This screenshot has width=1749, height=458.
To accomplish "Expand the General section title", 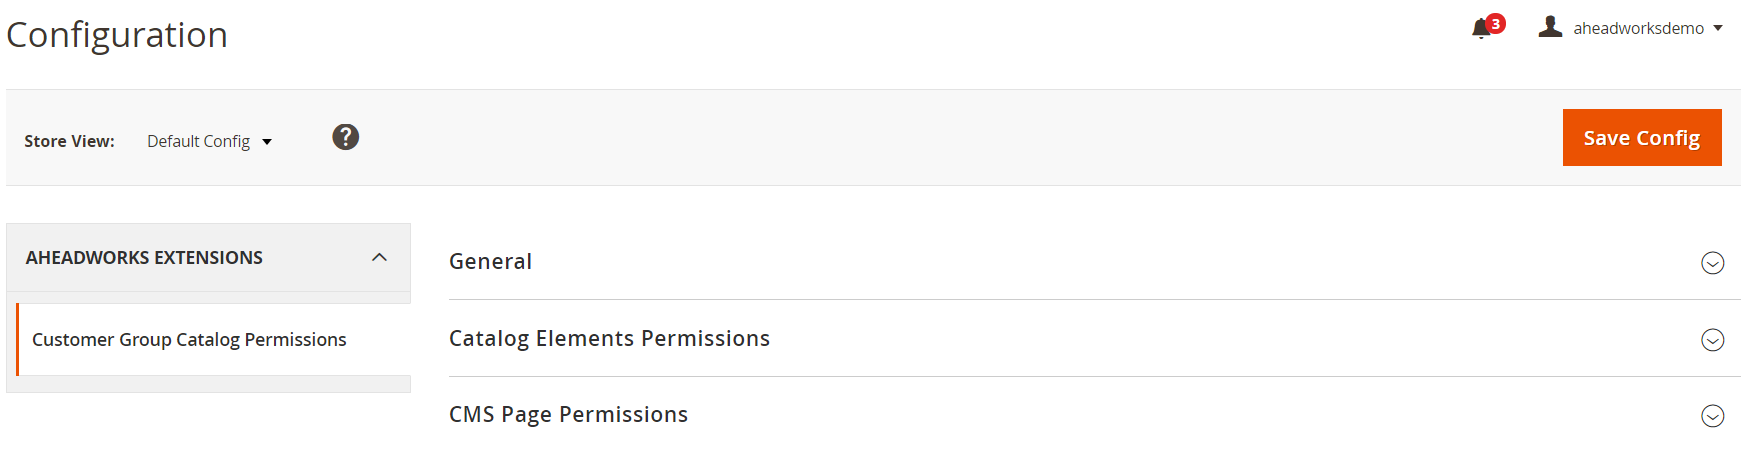I will [490, 262].
